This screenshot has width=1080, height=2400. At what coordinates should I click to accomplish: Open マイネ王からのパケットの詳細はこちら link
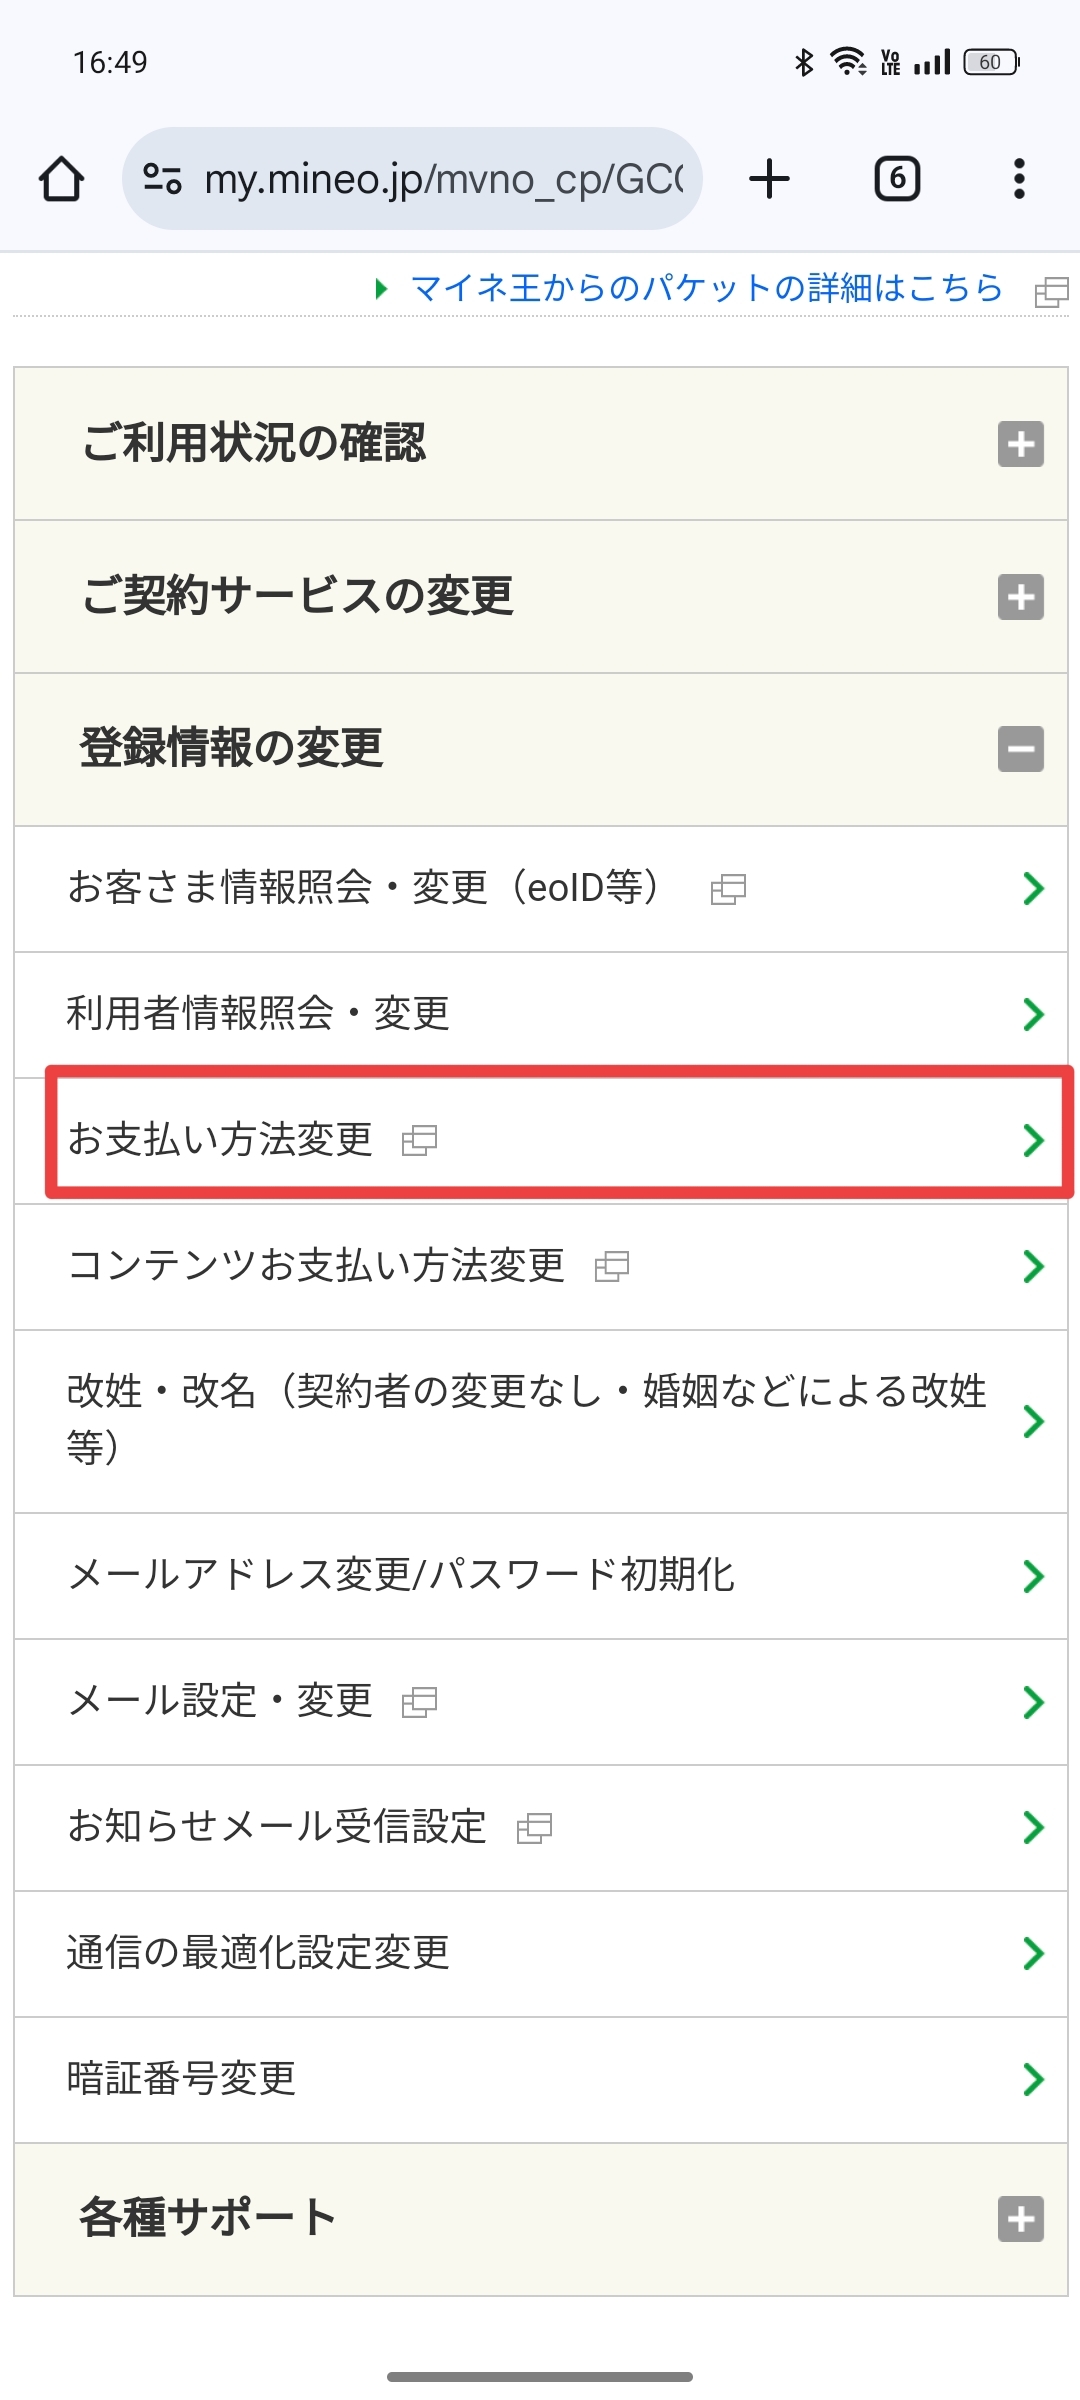(706, 289)
